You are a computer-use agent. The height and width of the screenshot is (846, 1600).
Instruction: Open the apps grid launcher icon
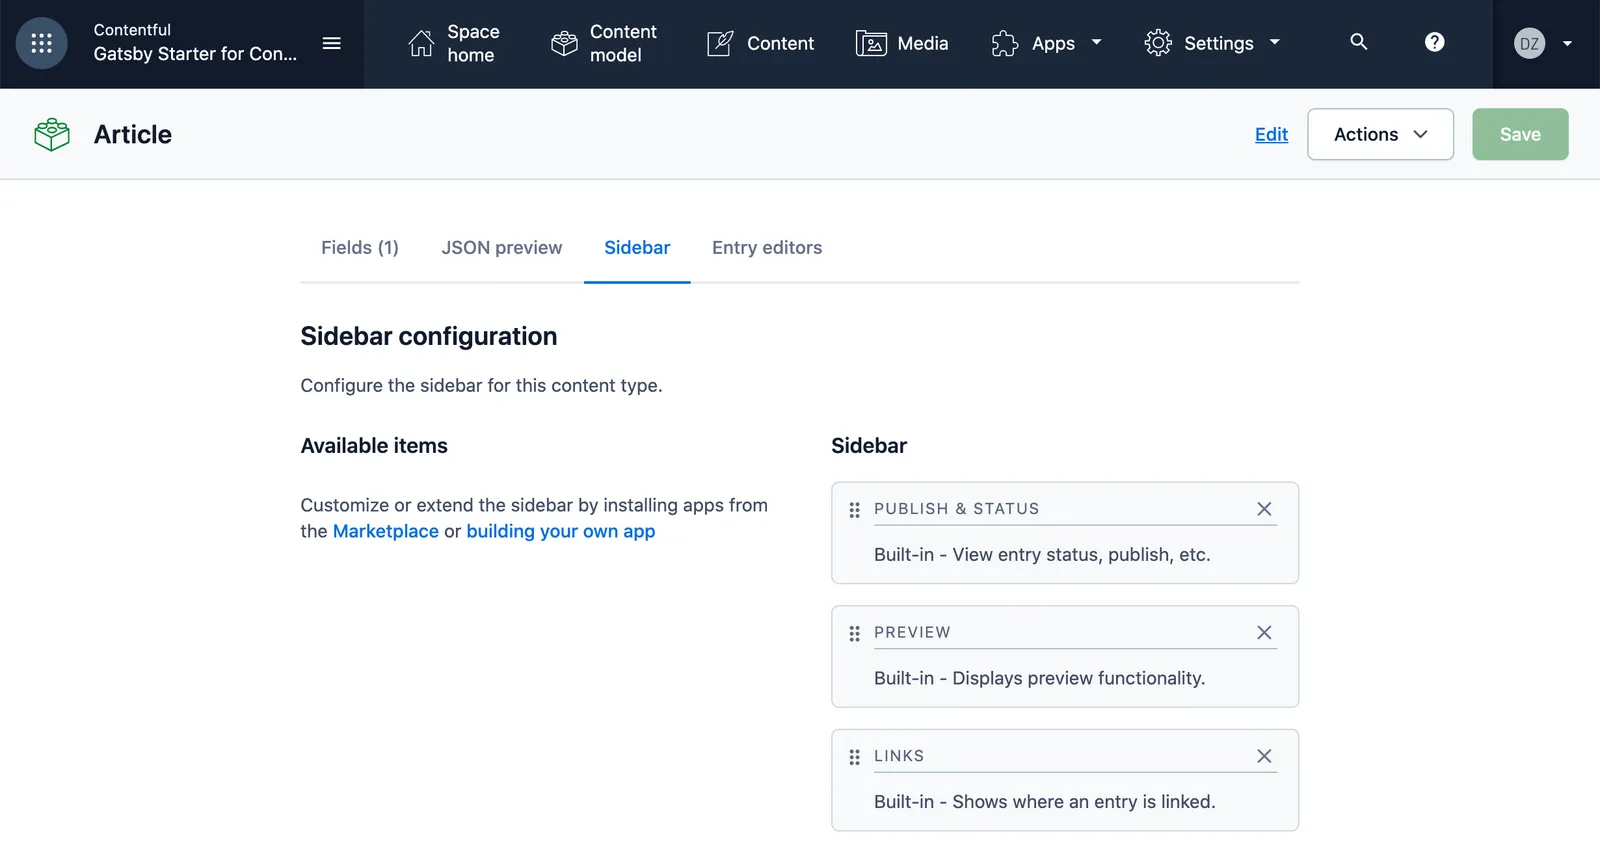point(41,43)
